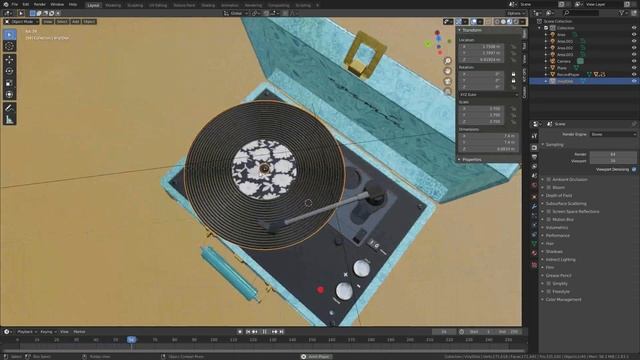Jump to the timeline end frame
The width and height of the screenshot is (640, 360).
coord(282,332)
